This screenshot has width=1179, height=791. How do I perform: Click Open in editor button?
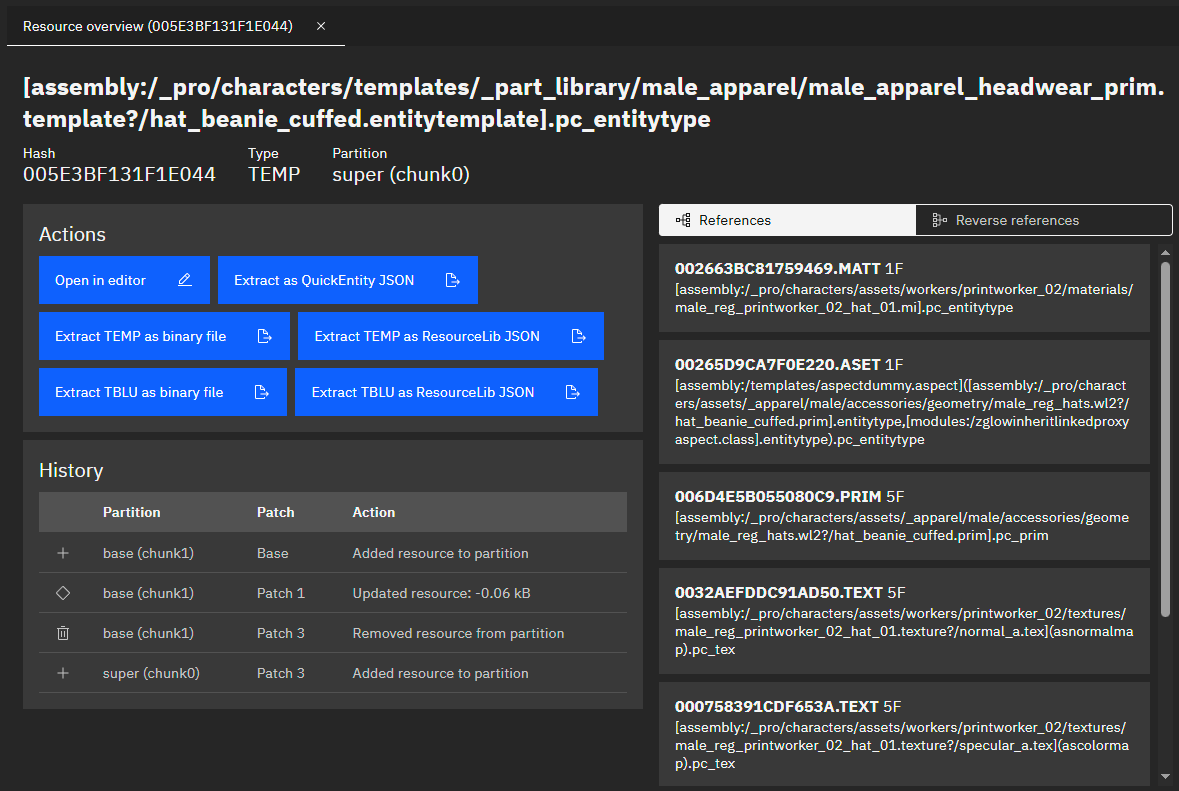[124, 280]
